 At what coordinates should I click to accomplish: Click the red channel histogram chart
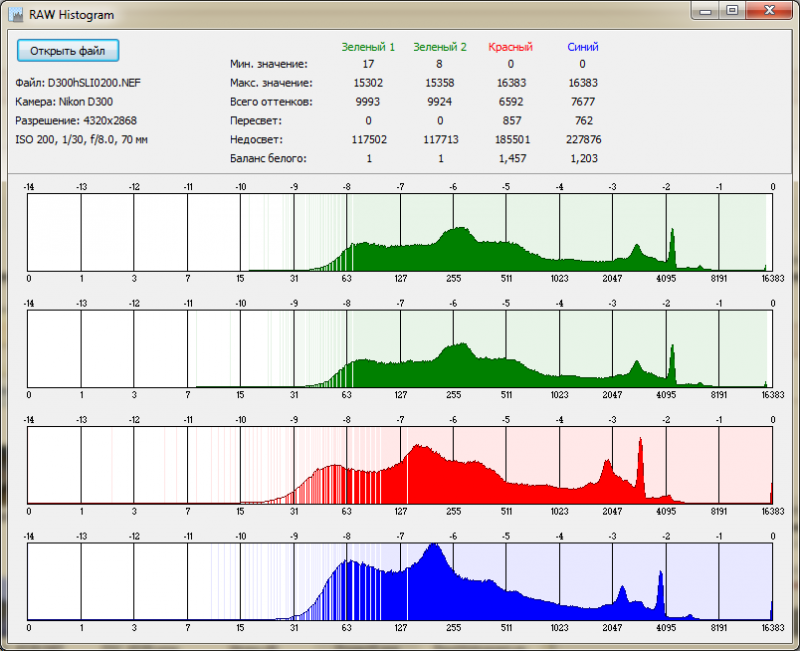tap(400, 465)
